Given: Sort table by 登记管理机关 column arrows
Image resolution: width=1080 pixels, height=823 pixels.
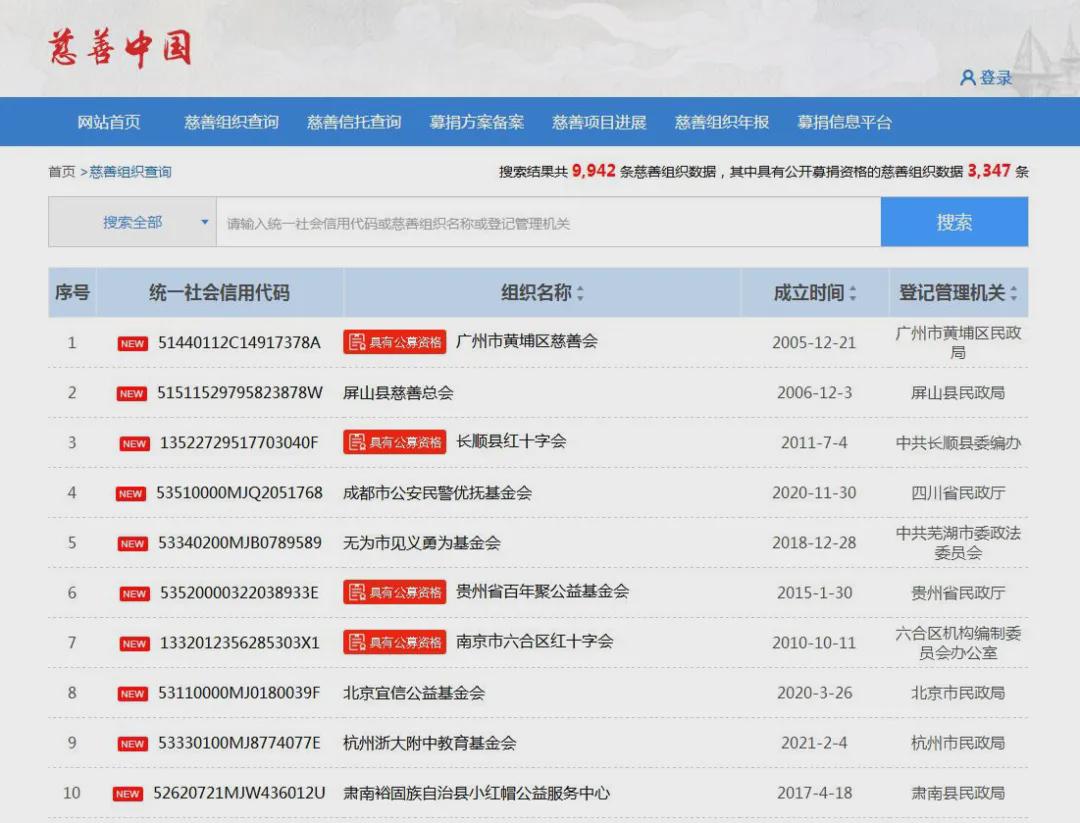Looking at the screenshot, I should click(1014, 293).
